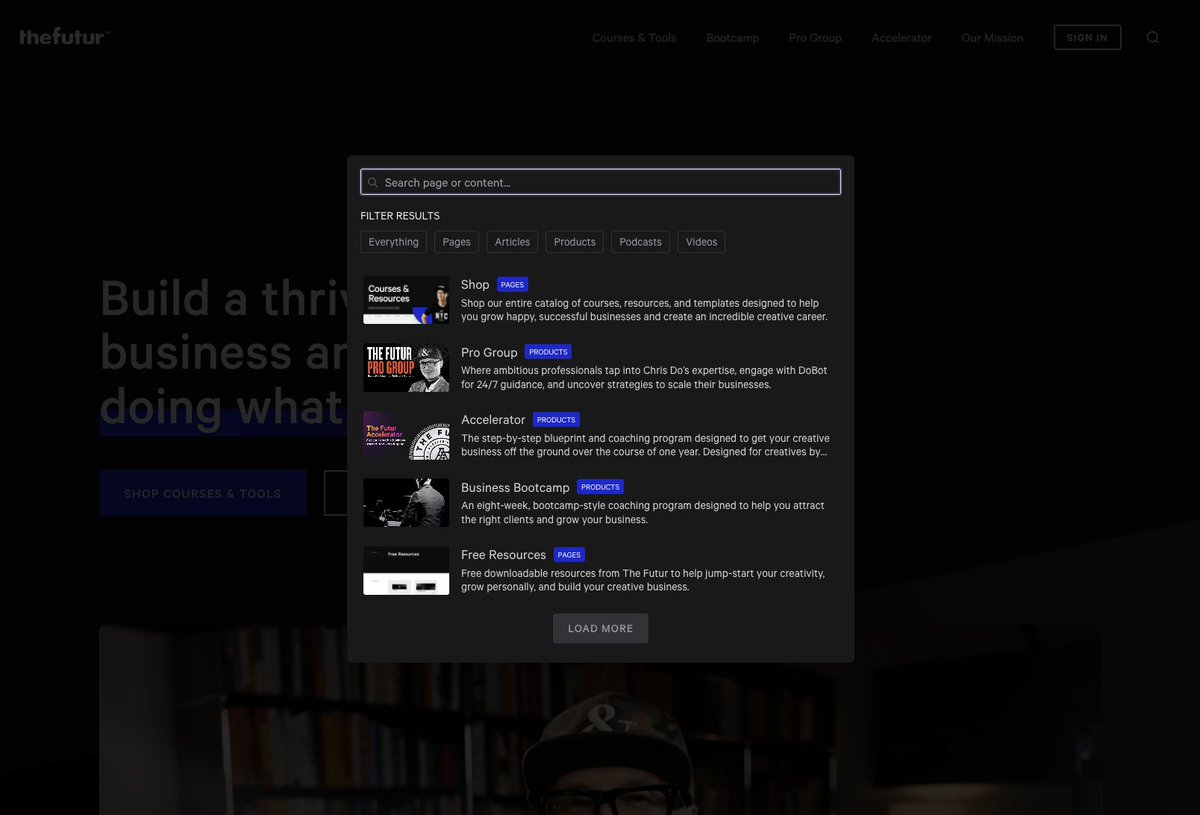Screen dimensions: 1200x815
Task: Click PRODUCTS badge beside Accelerator
Action: [x=556, y=420]
